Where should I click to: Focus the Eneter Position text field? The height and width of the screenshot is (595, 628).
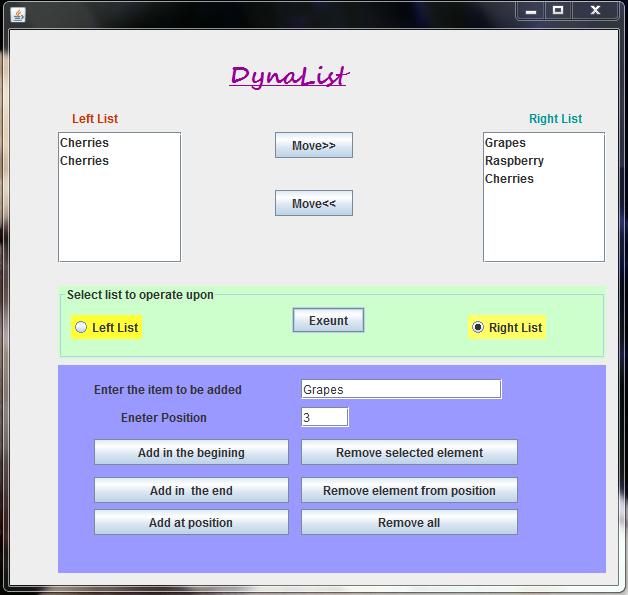[x=325, y=417]
